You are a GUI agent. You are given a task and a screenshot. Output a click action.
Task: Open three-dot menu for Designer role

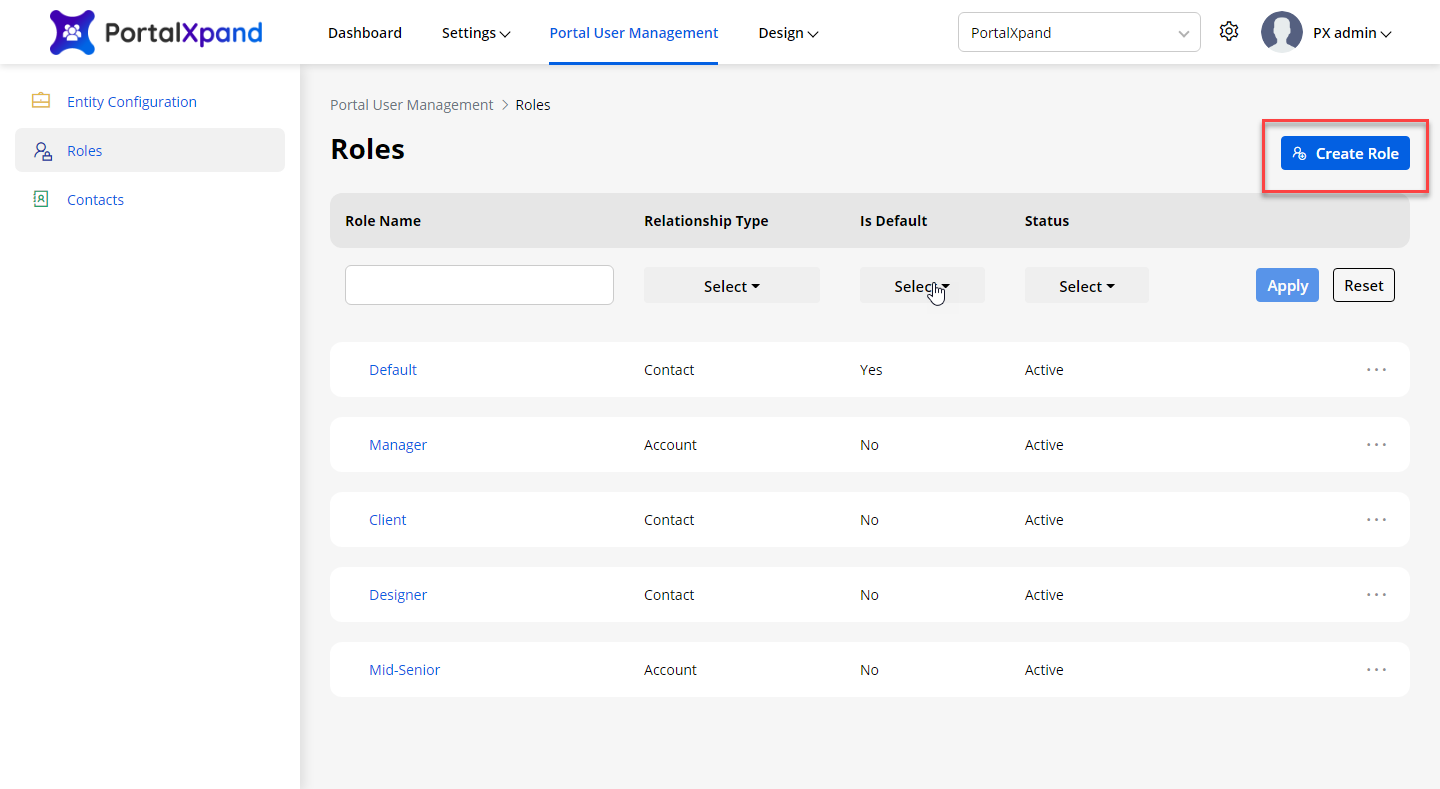(x=1376, y=594)
